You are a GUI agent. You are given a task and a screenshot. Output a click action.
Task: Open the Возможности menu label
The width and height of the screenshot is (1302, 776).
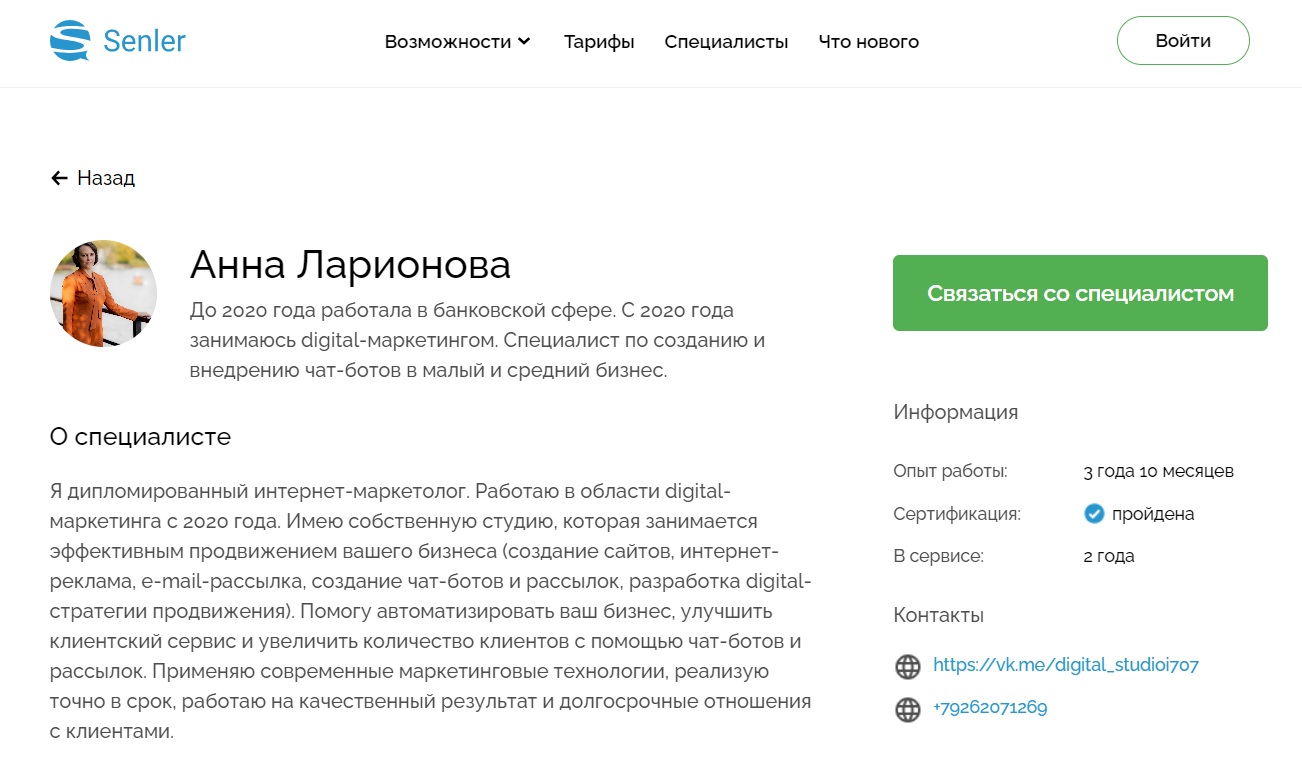[x=448, y=42]
